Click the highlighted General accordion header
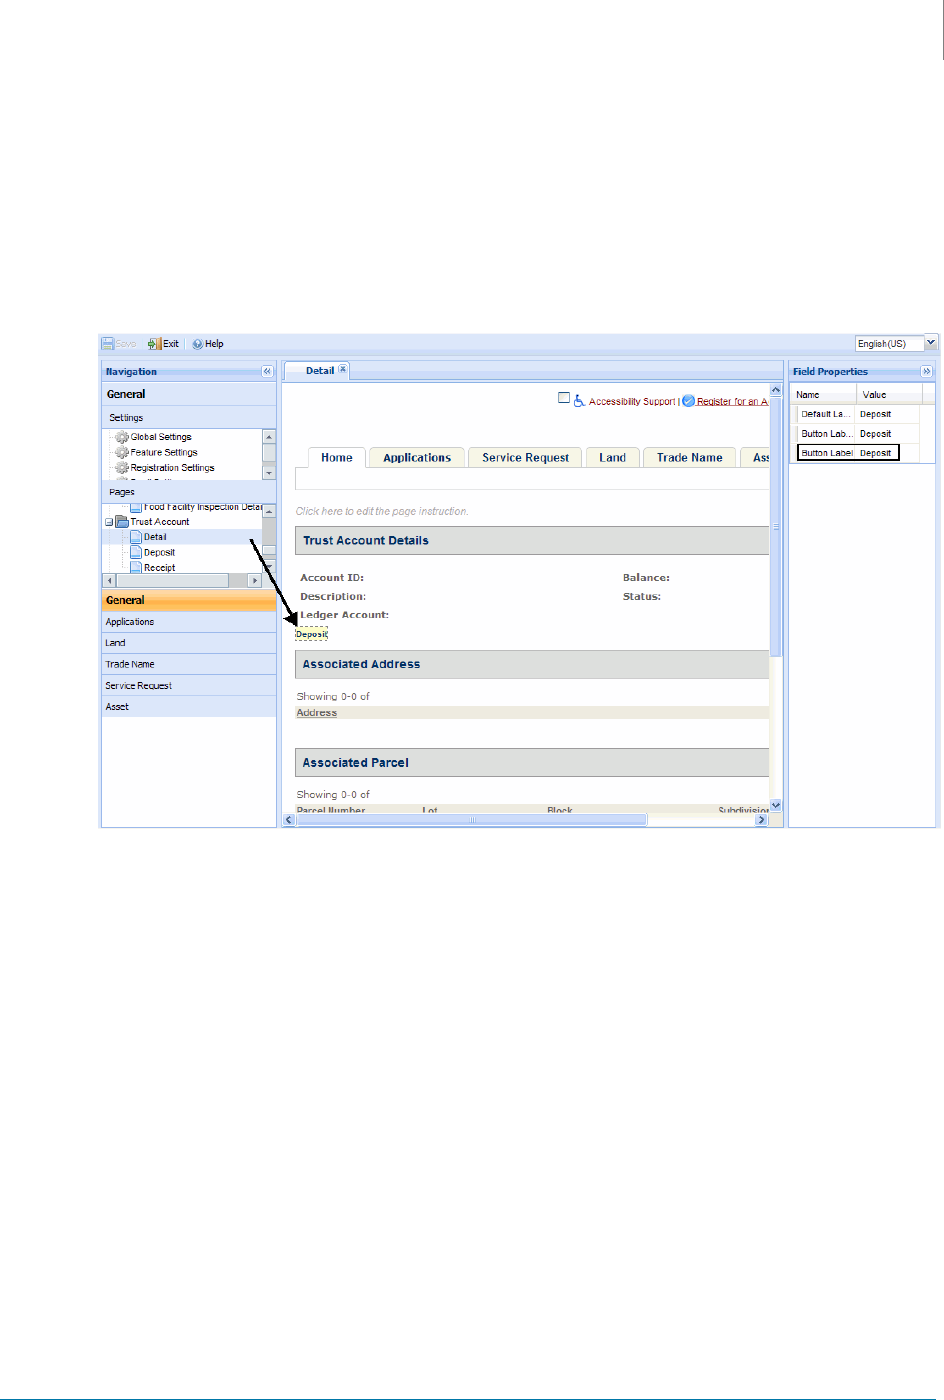 (189, 600)
